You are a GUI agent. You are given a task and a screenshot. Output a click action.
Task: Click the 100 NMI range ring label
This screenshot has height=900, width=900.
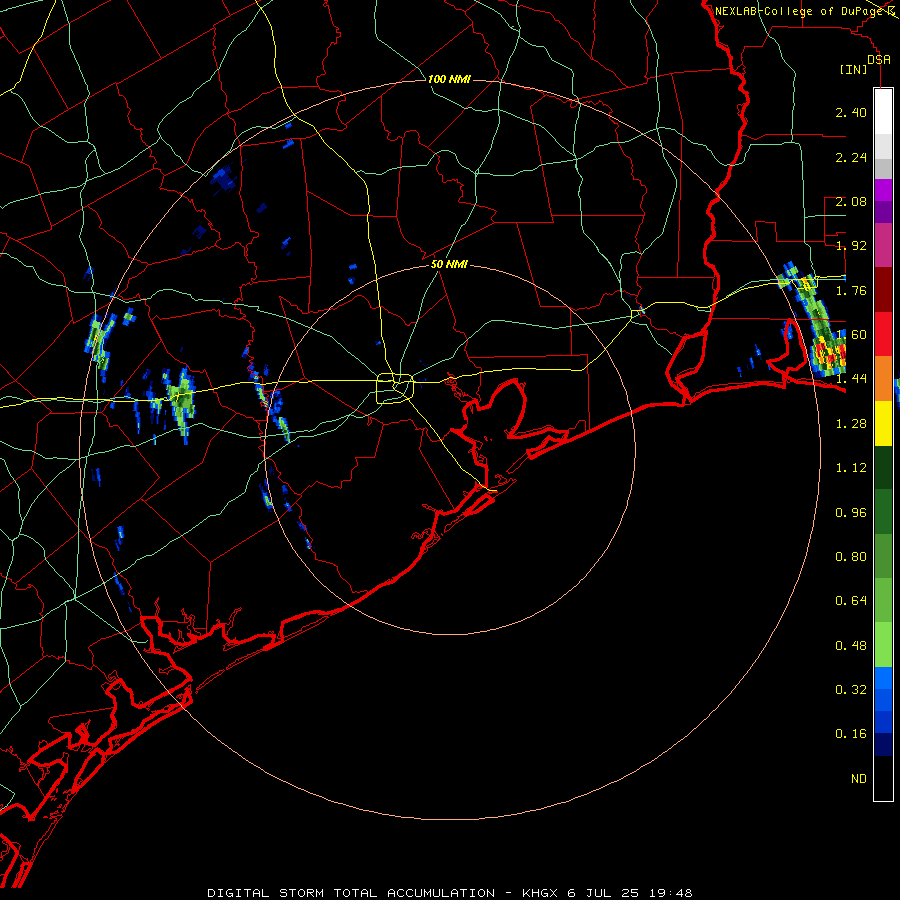(449, 79)
